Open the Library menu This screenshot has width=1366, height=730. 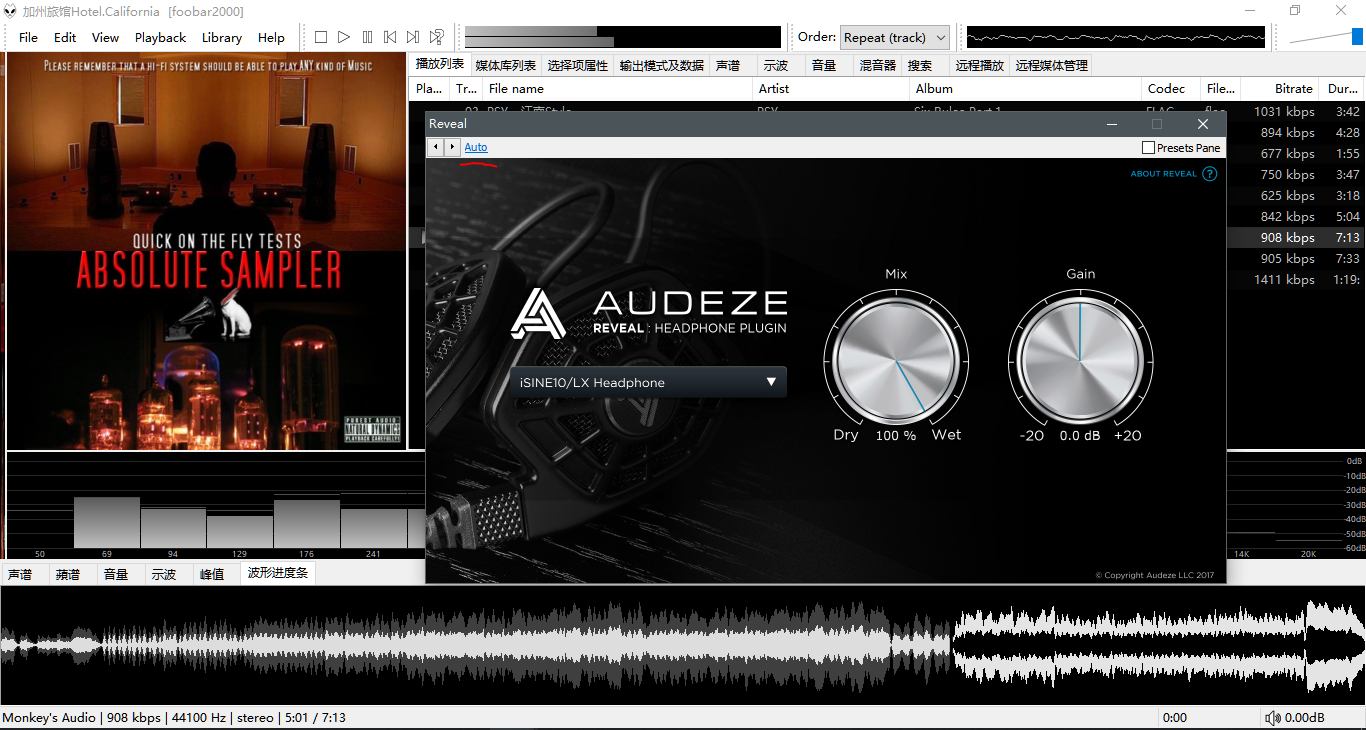click(221, 37)
